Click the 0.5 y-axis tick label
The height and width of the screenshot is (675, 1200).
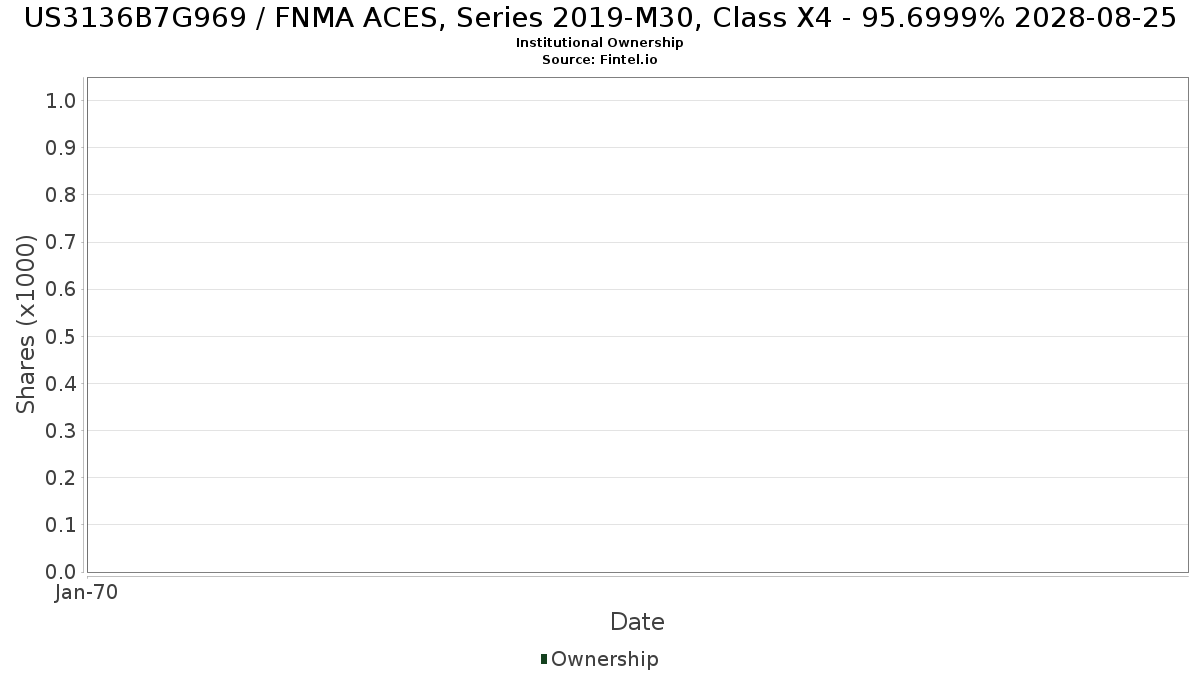tap(61, 336)
